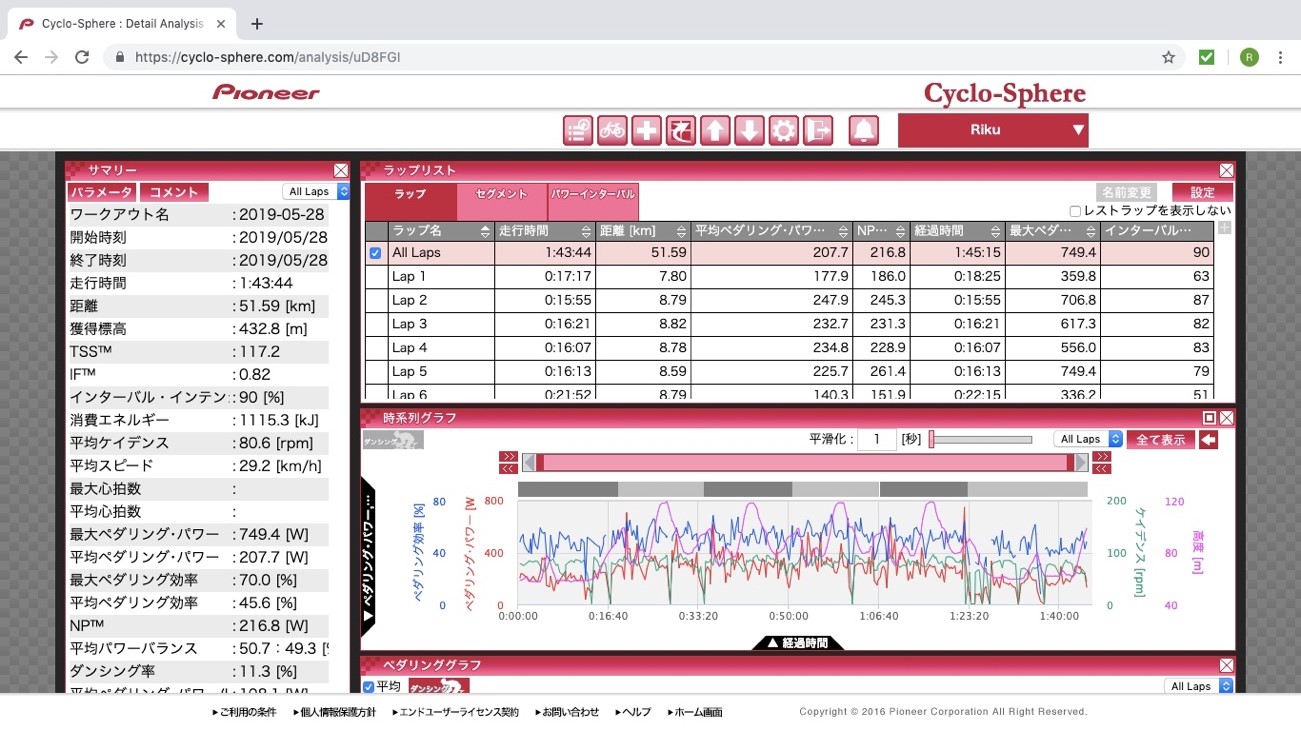Toggle the 平均 checkbox in pedaling graph

pyautogui.click(x=369, y=687)
